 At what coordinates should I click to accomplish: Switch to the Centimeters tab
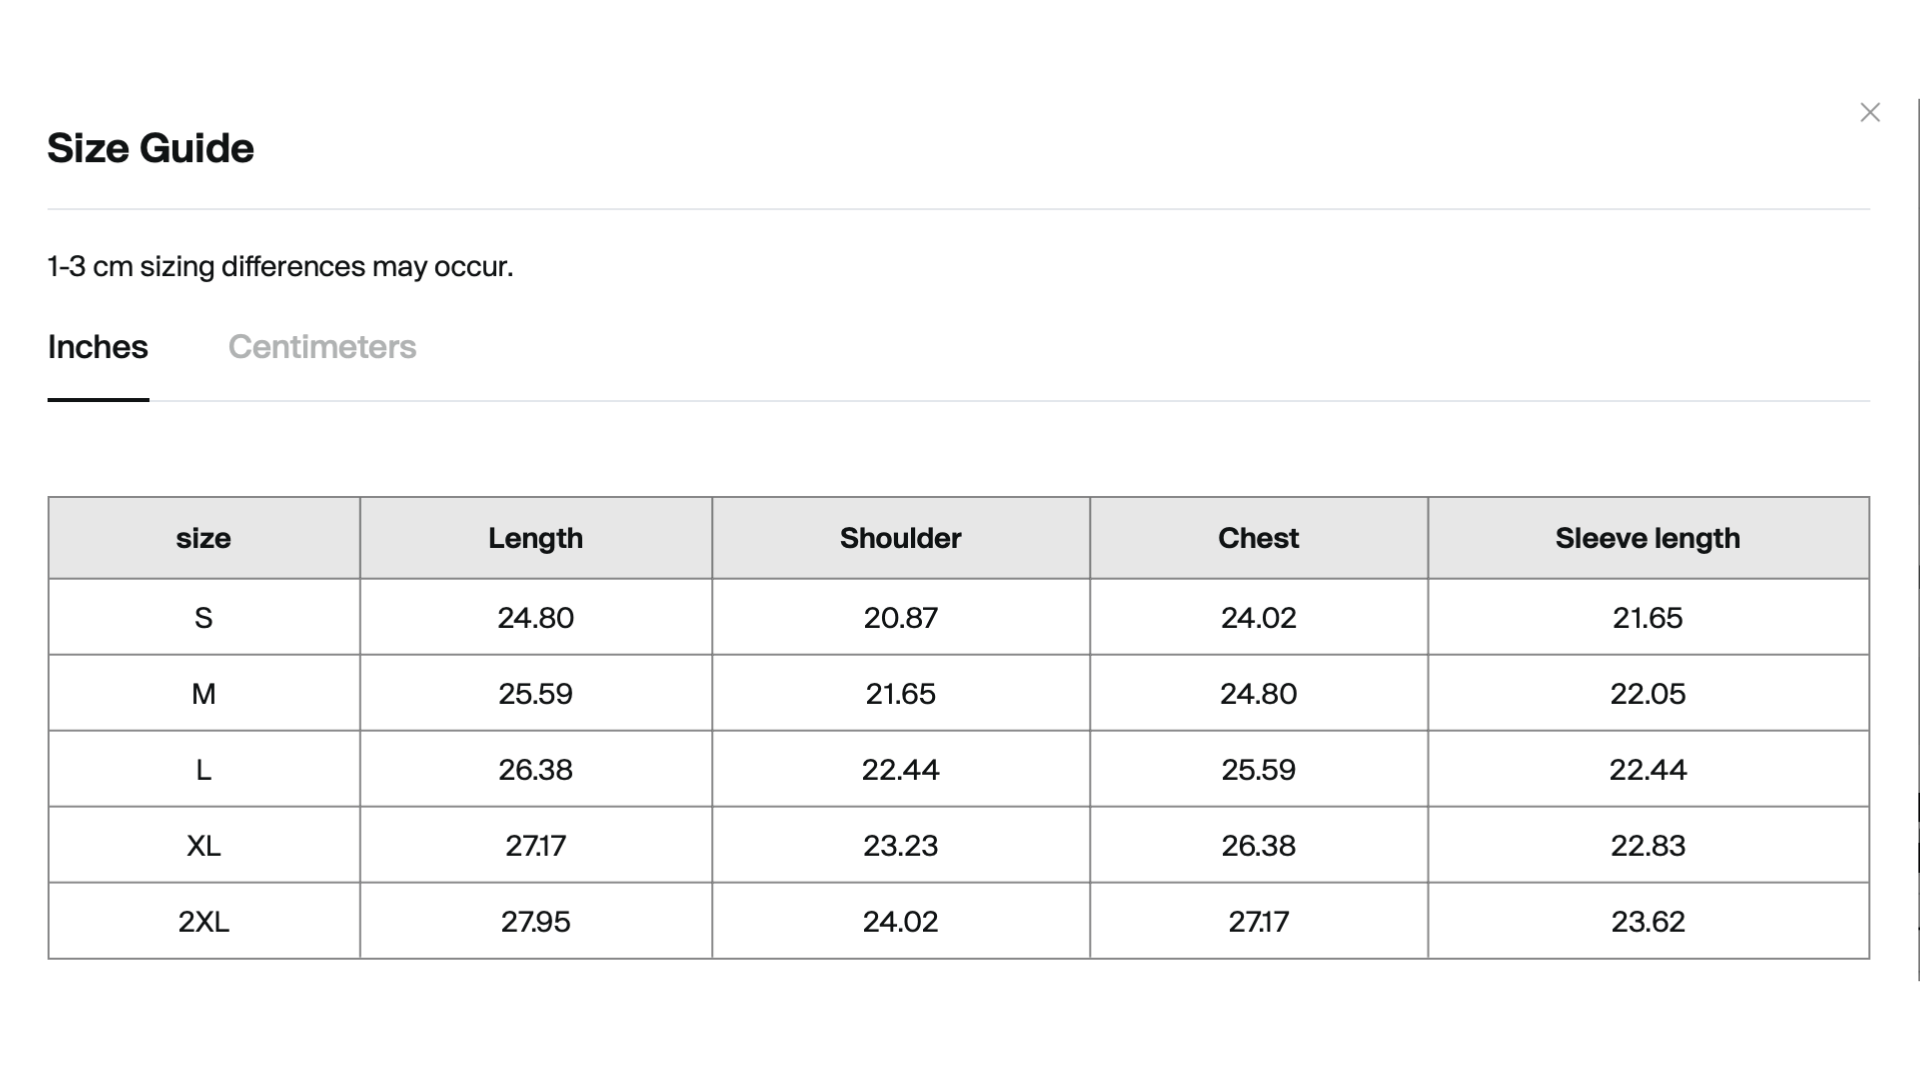pyautogui.click(x=322, y=347)
